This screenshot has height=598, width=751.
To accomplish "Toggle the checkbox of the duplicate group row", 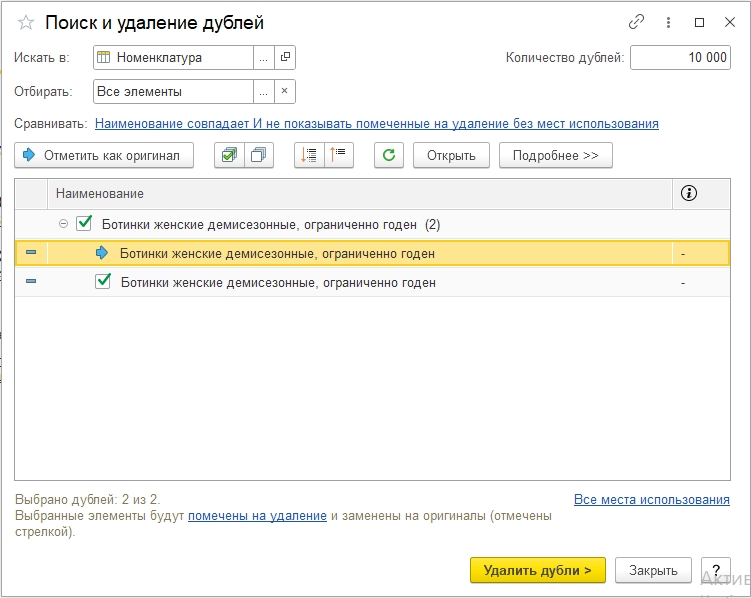I will [85, 224].
